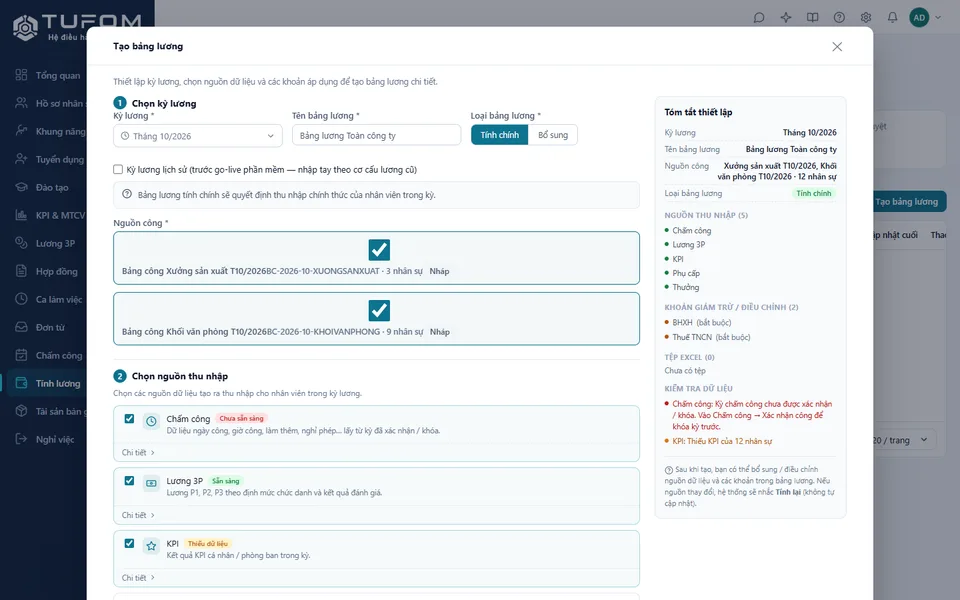Select the Tính chính payroll type

(x=500, y=135)
